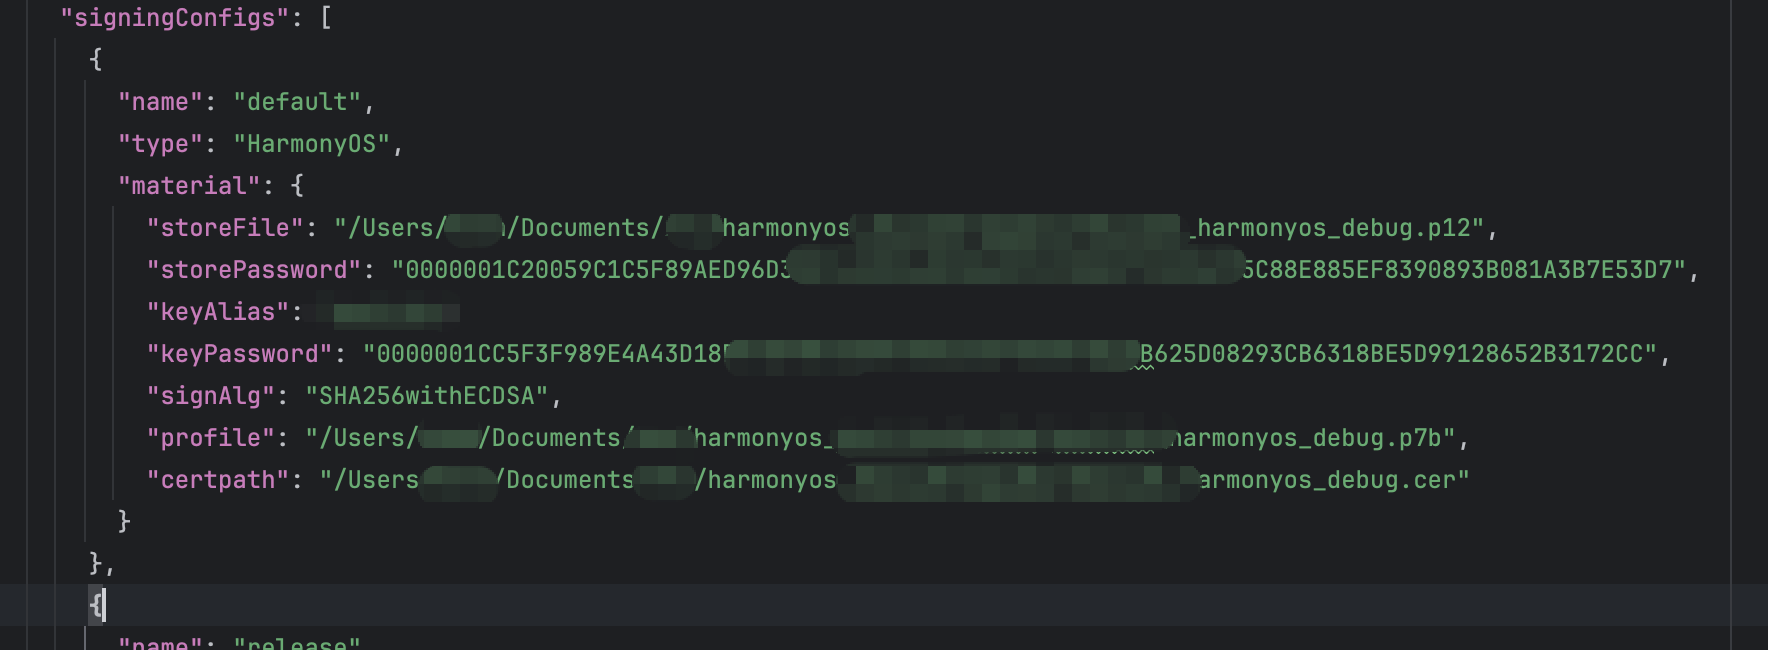Place cursor in the "default" value
This screenshot has height=650, width=1768.
[x=297, y=102]
